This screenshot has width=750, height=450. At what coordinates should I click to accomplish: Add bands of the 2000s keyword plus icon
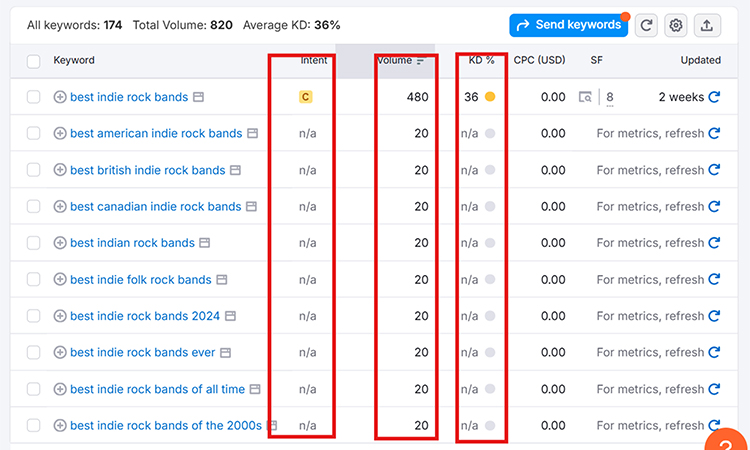pyautogui.click(x=60, y=425)
